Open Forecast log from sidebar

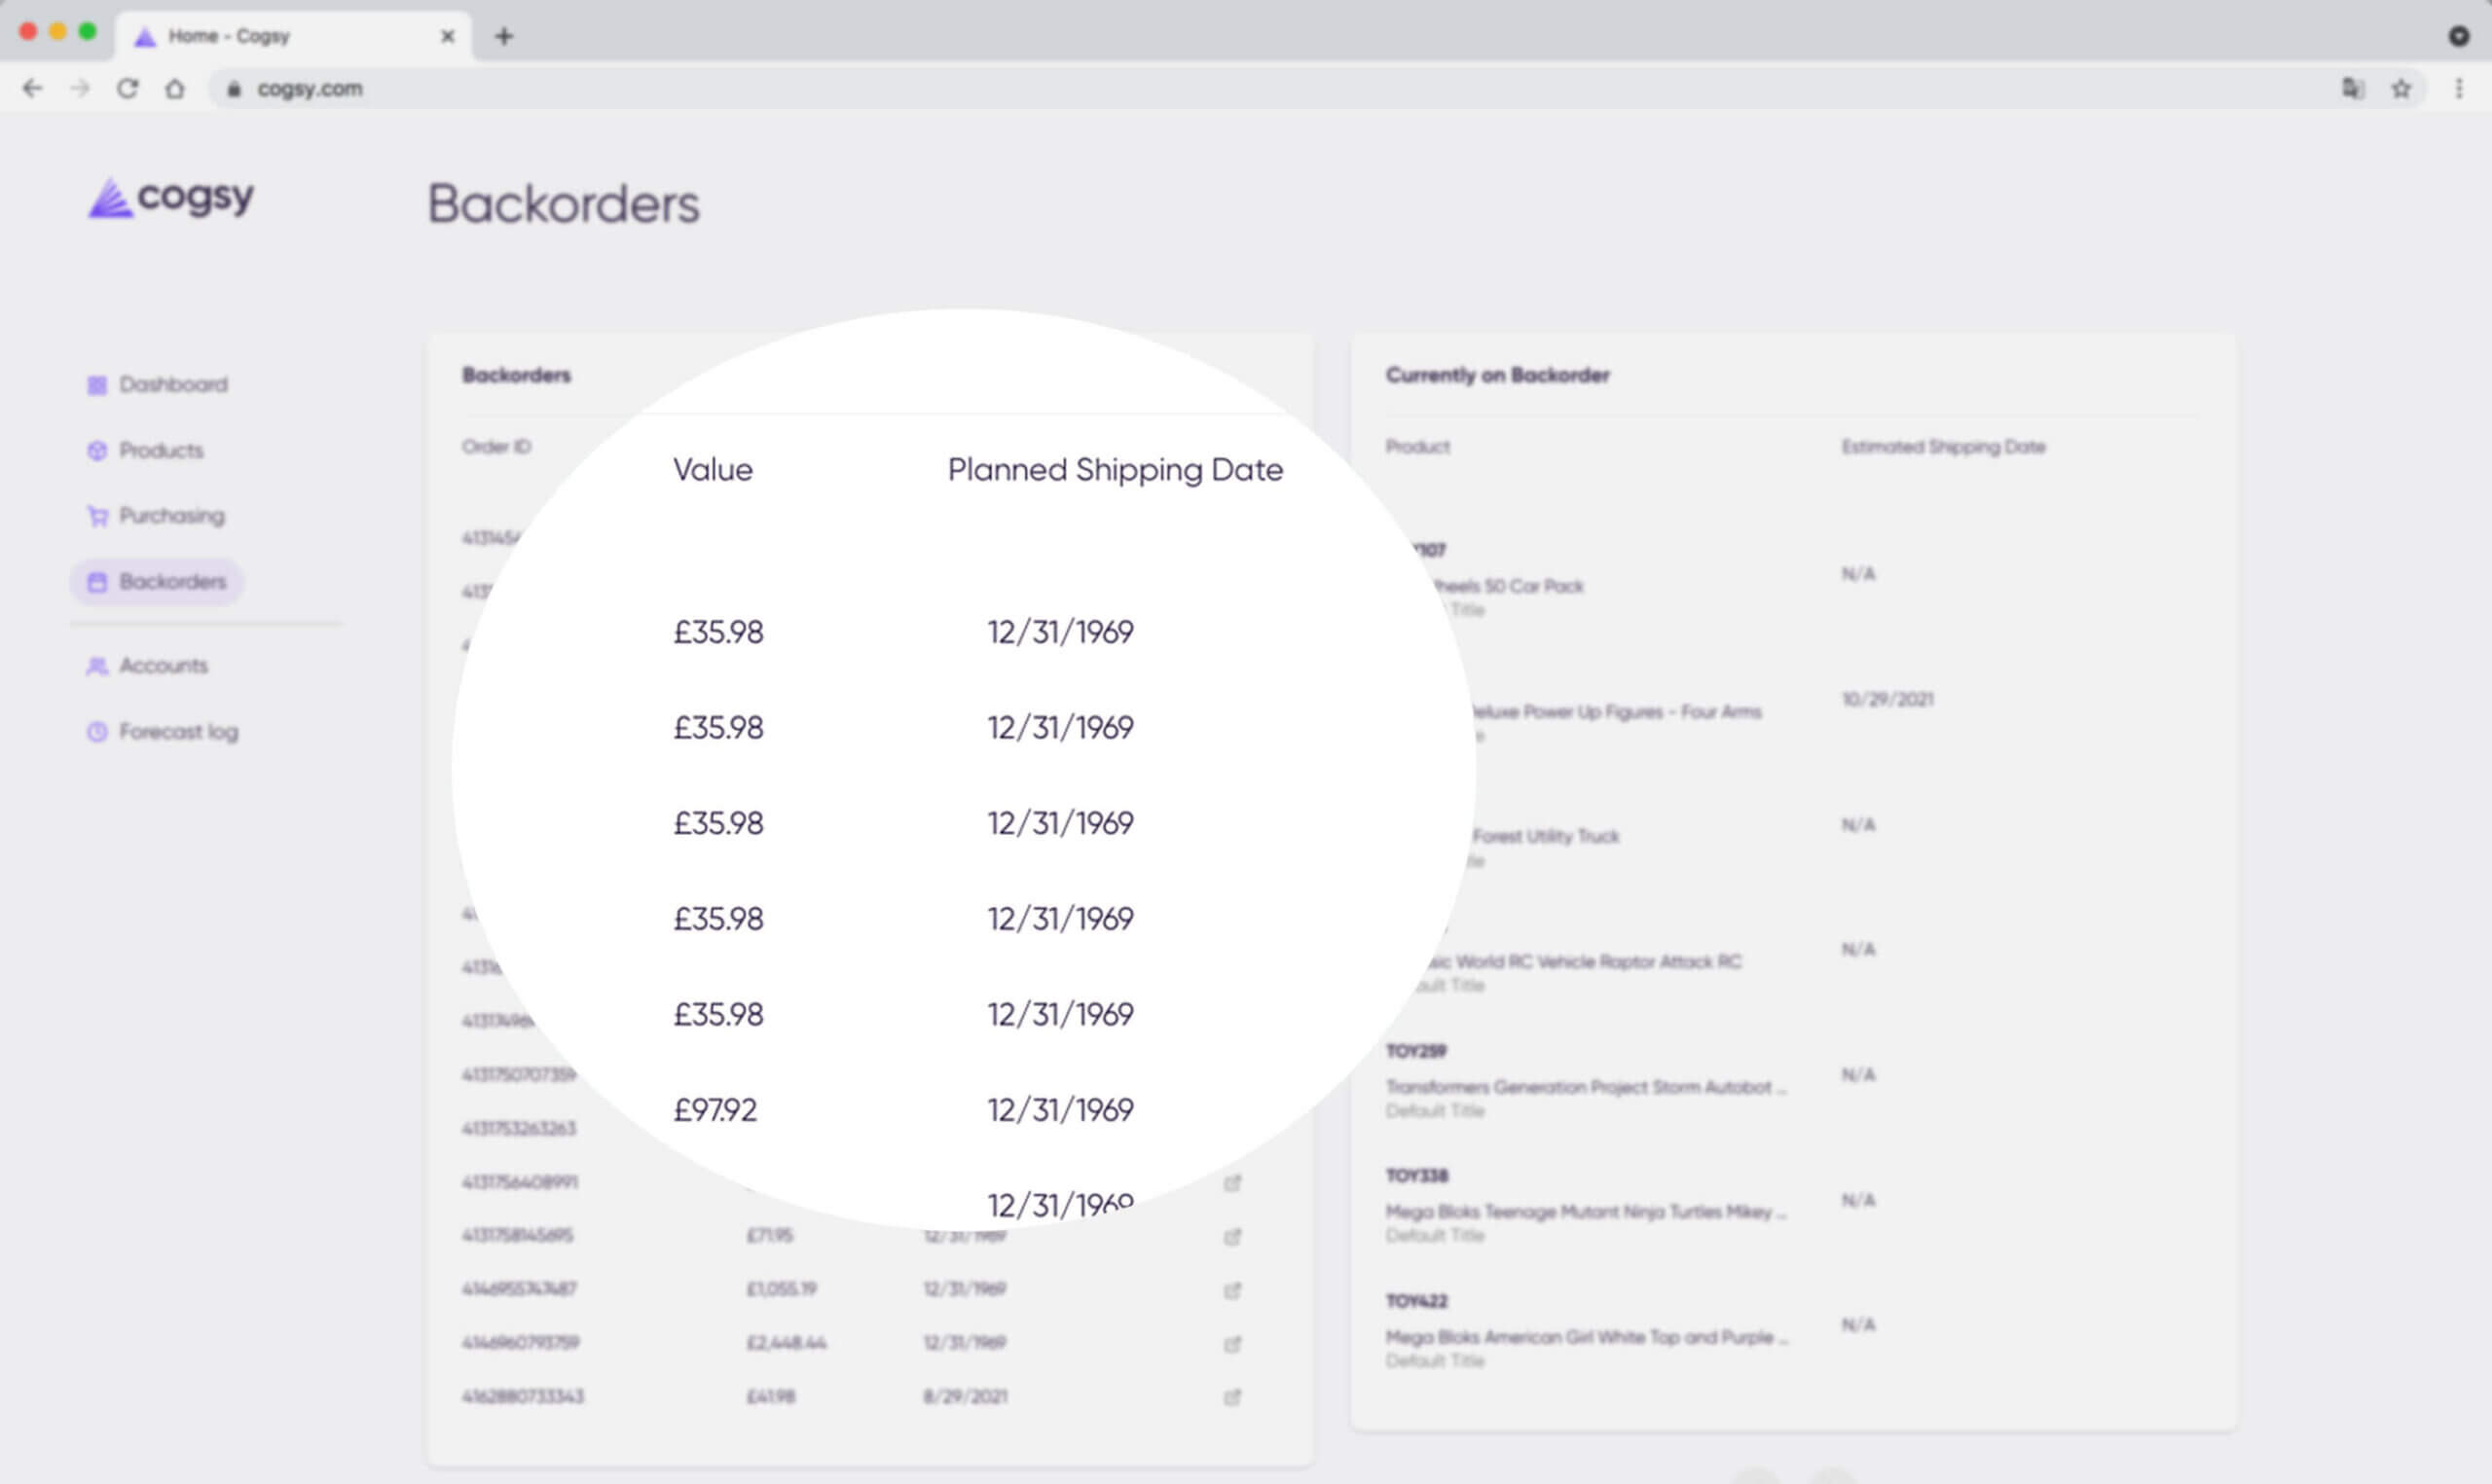(x=162, y=732)
